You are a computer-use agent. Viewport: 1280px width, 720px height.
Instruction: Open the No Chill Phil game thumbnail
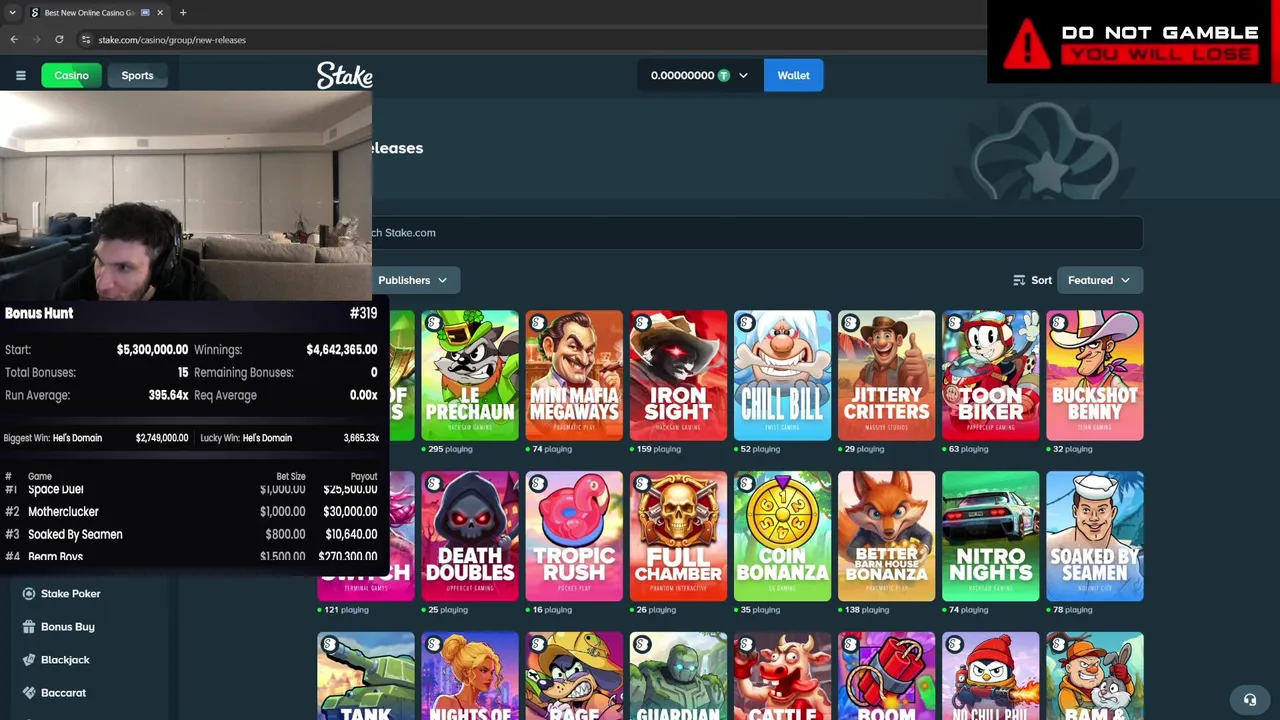990,676
